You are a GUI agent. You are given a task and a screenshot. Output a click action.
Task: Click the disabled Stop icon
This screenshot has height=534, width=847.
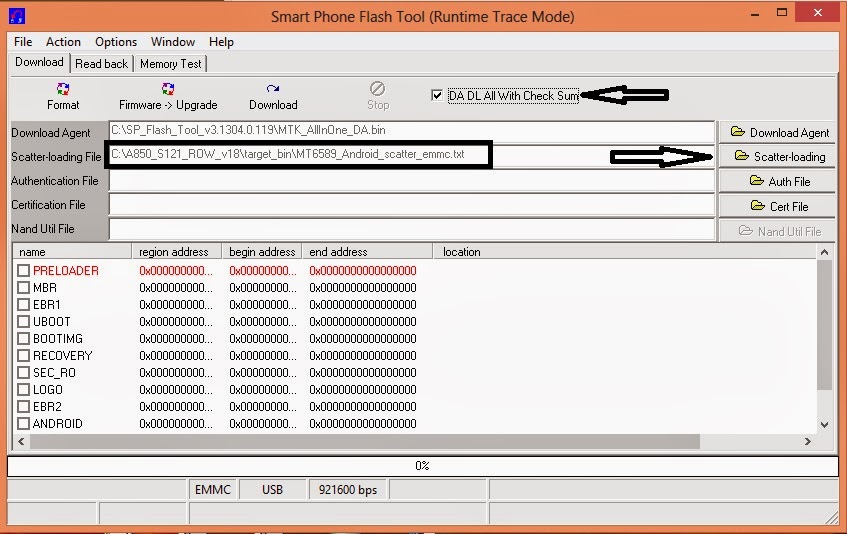point(378,89)
